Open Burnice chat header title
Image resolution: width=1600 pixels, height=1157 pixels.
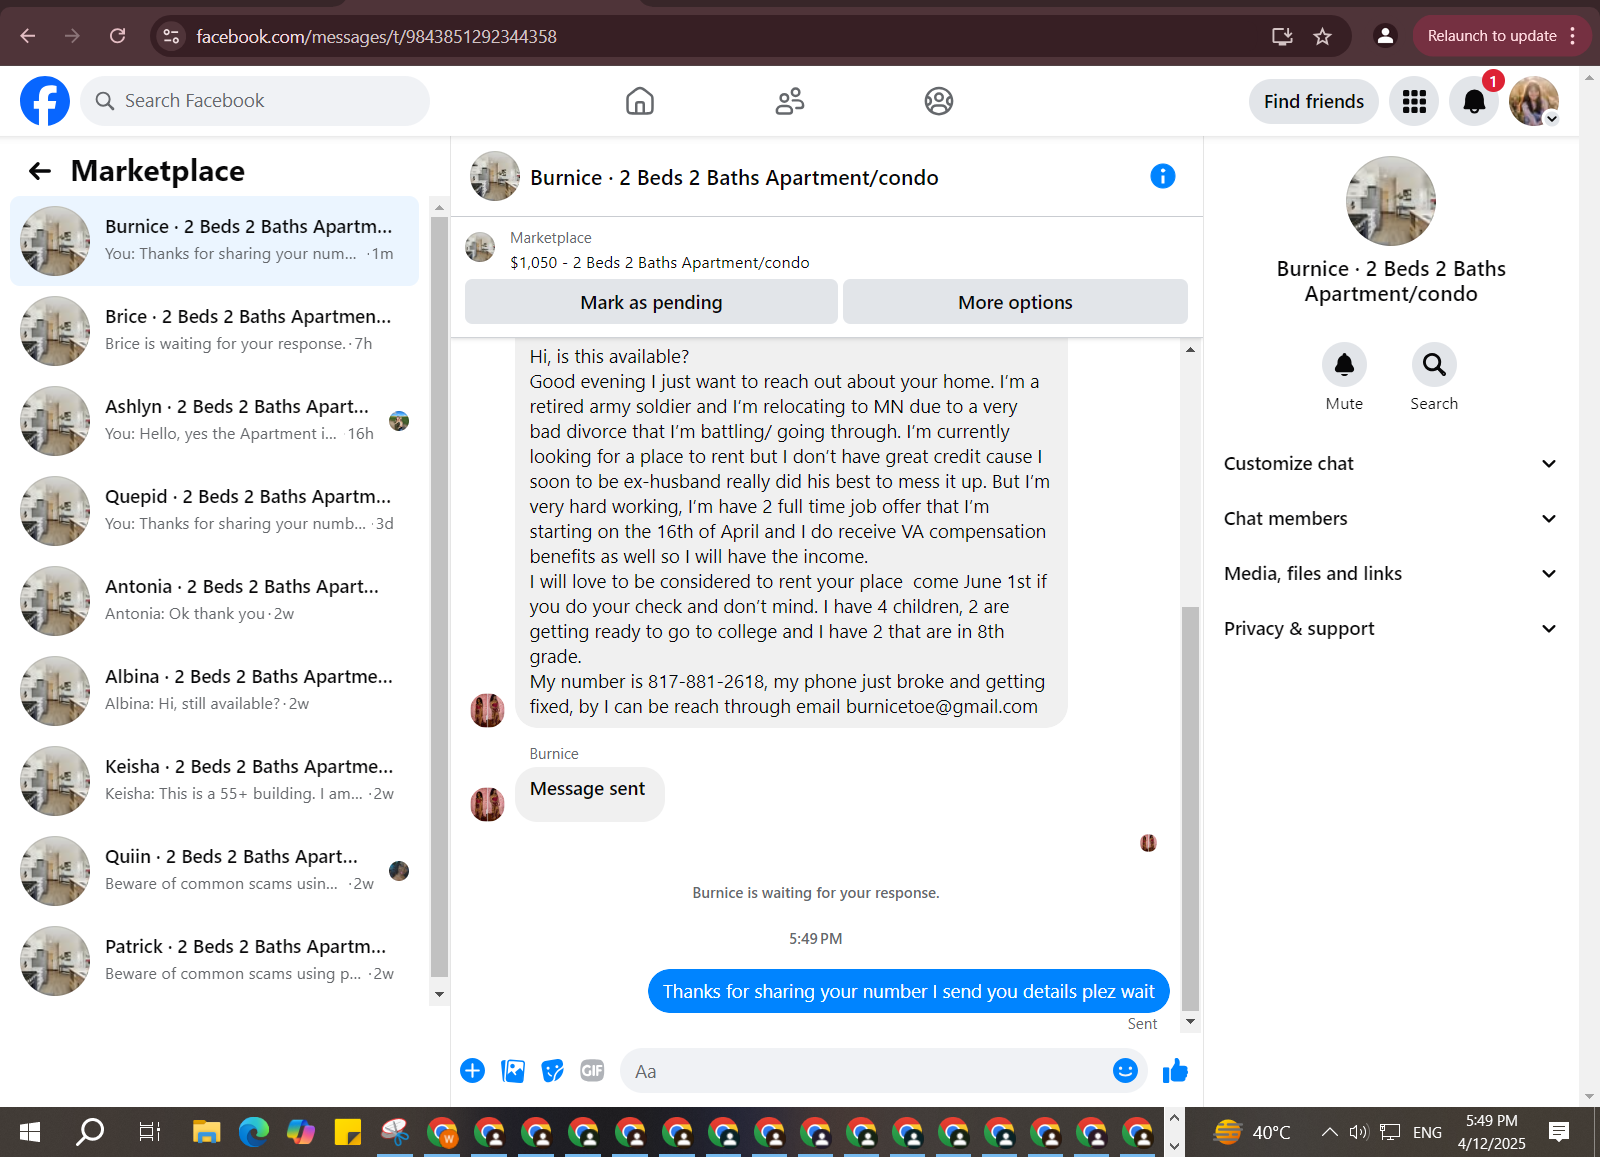734,178
